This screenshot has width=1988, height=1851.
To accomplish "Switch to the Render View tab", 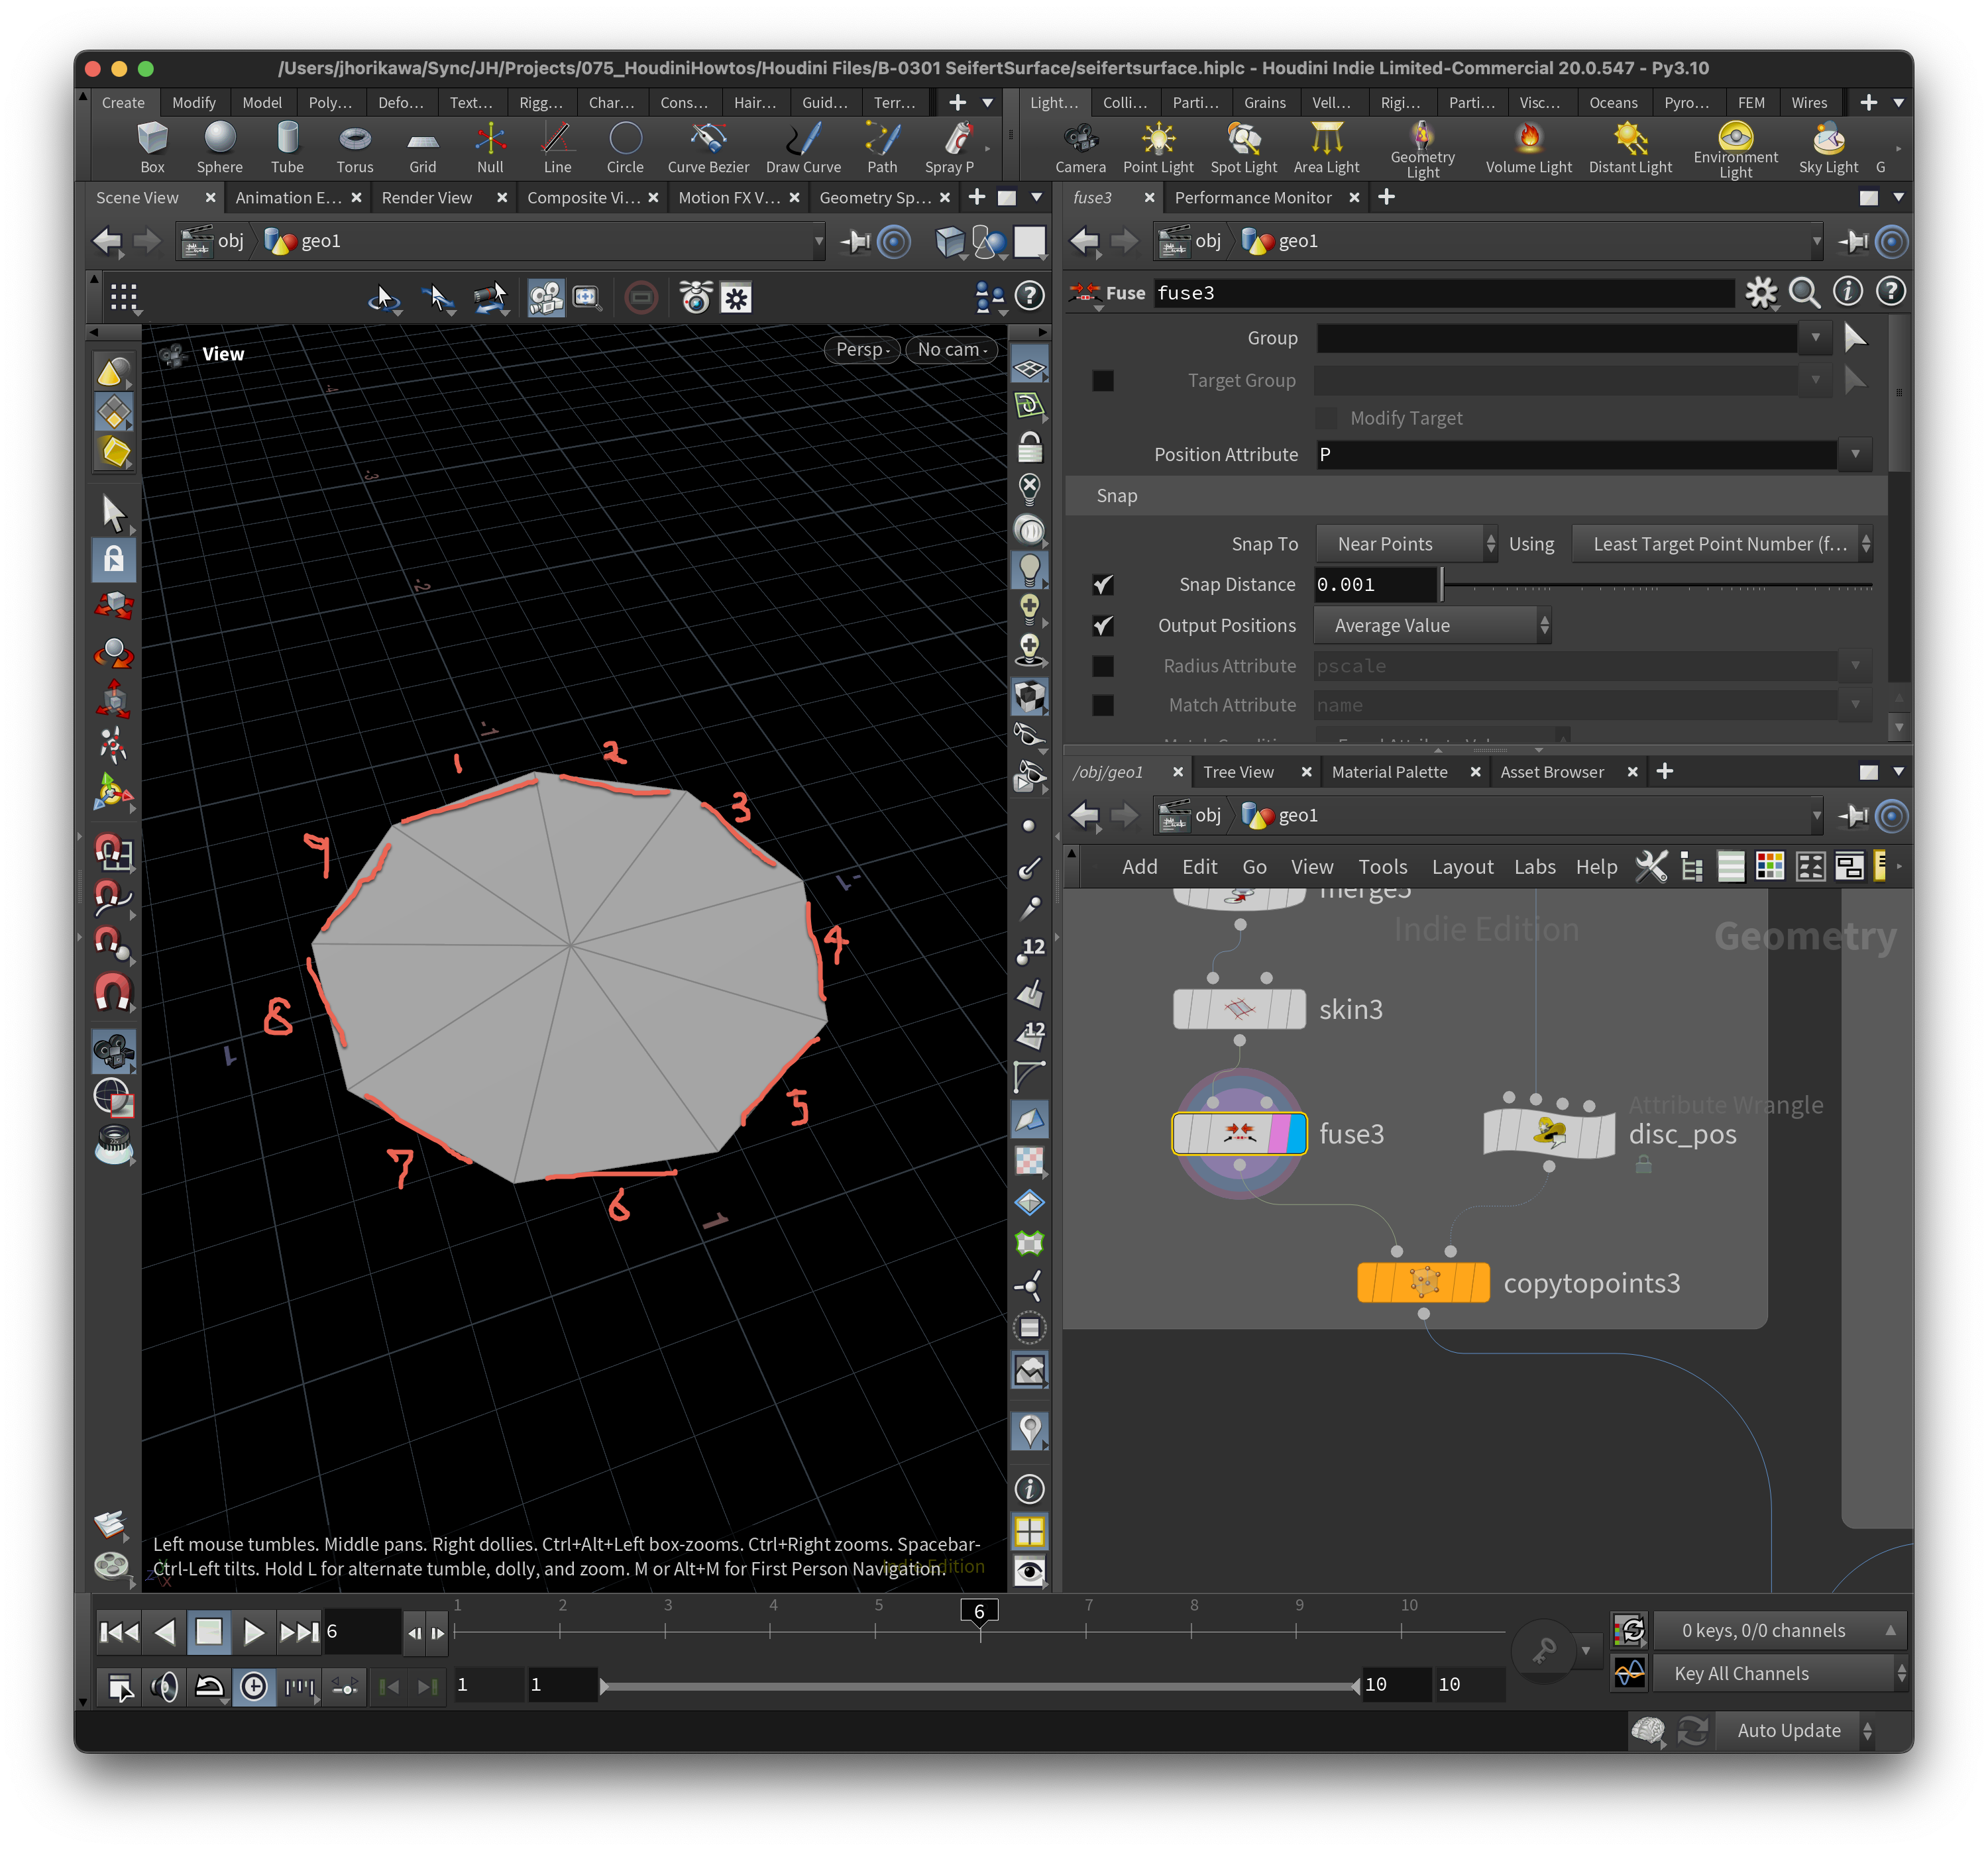I will (427, 198).
